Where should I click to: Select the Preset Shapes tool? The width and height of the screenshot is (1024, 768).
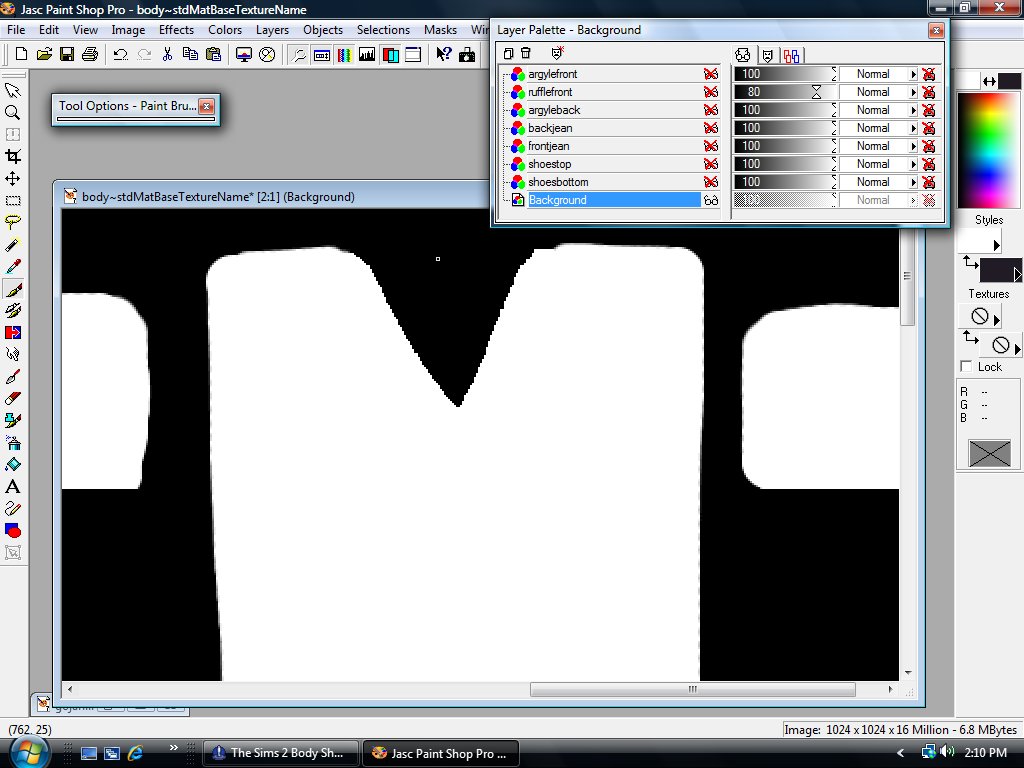click(x=12, y=530)
